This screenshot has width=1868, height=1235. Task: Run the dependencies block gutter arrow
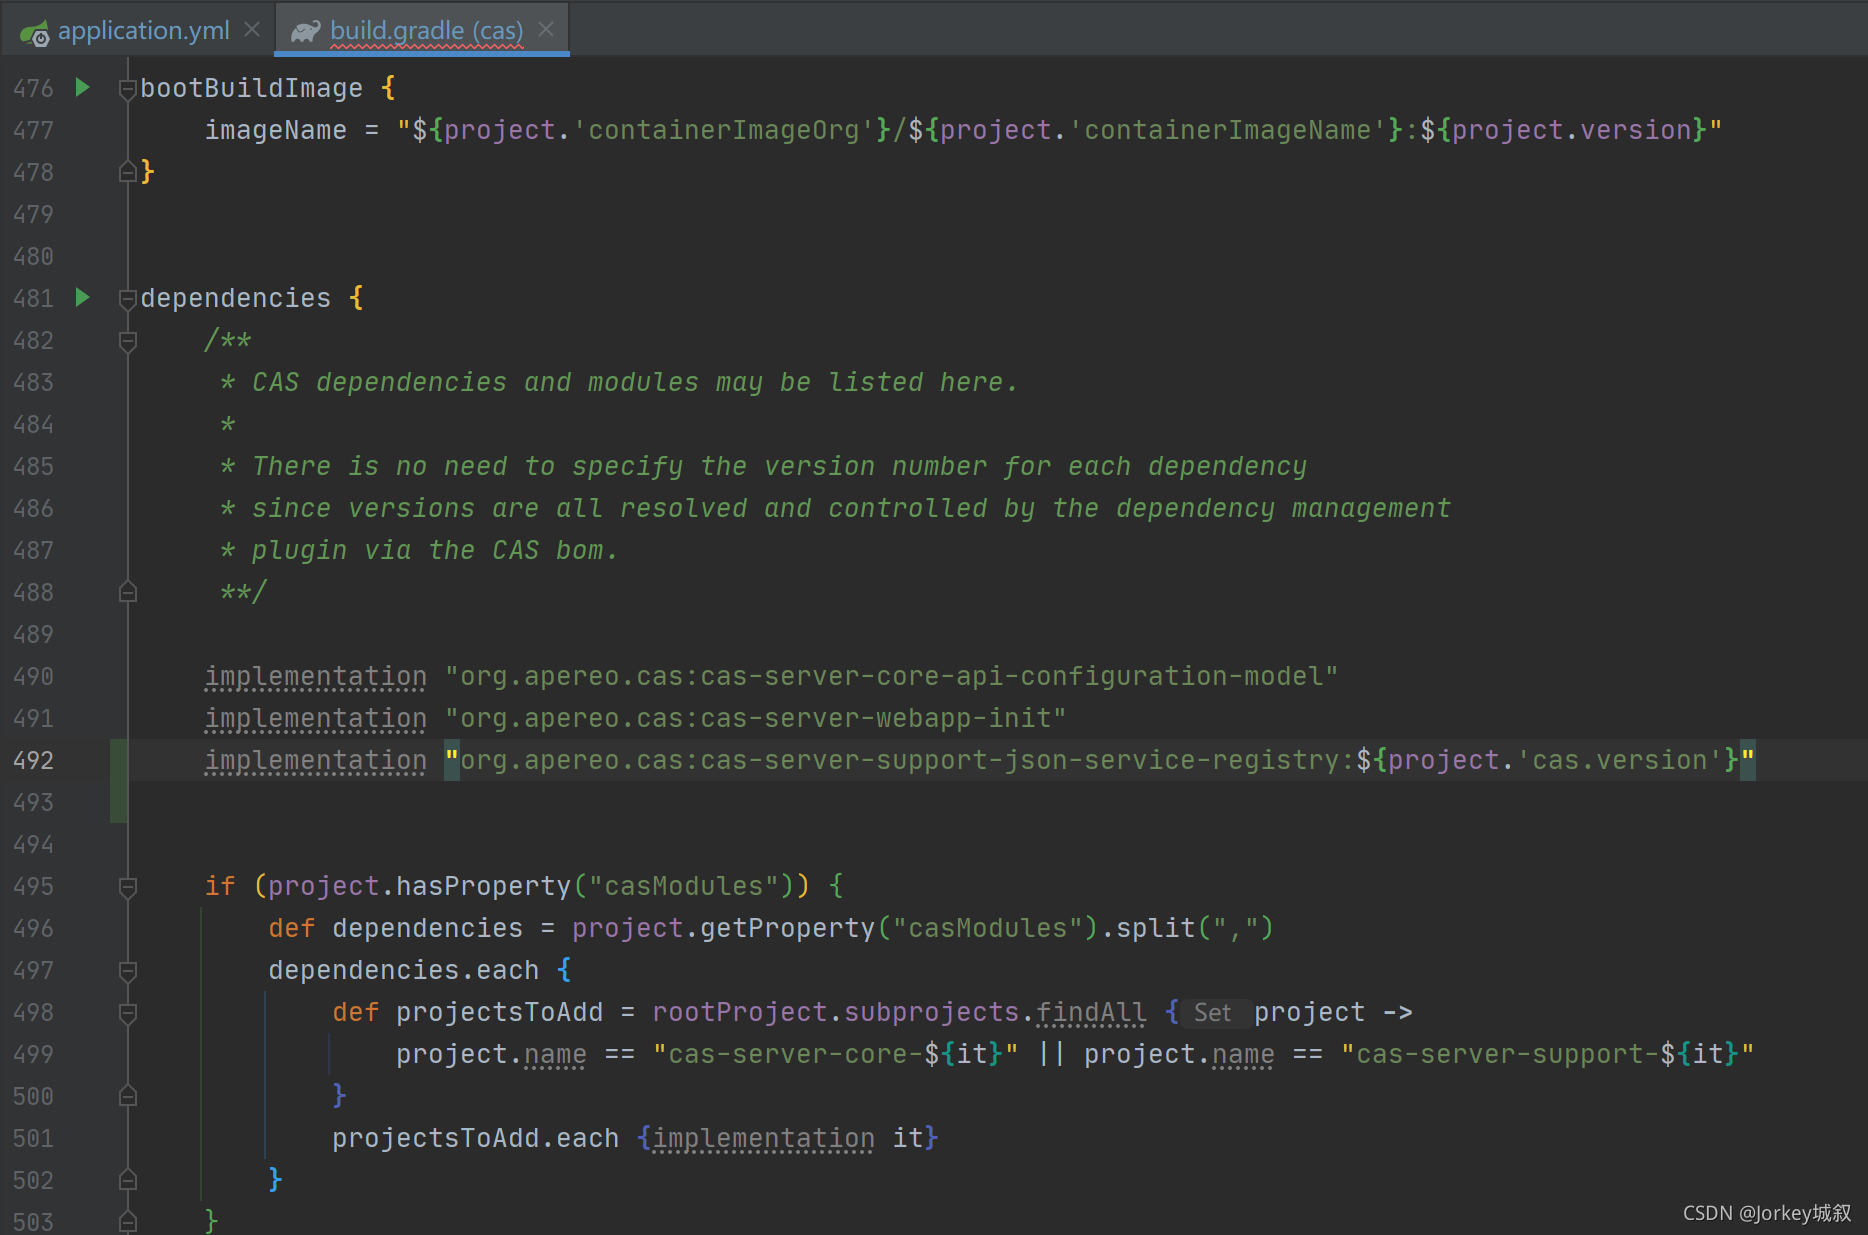(x=83, y=298)
